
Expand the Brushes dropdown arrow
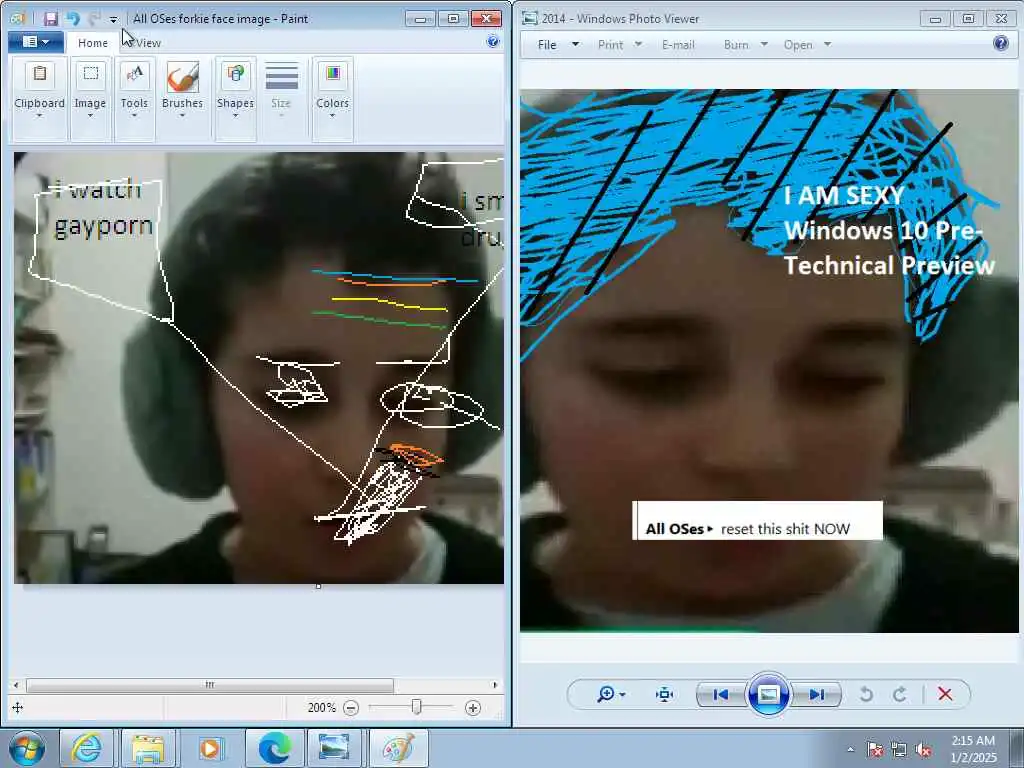(182, 116)
